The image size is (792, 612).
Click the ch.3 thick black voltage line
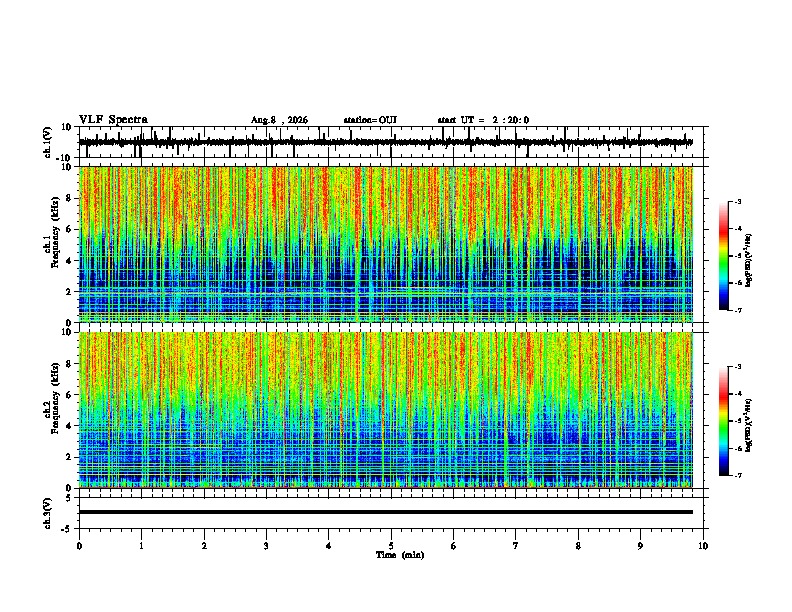386,512
